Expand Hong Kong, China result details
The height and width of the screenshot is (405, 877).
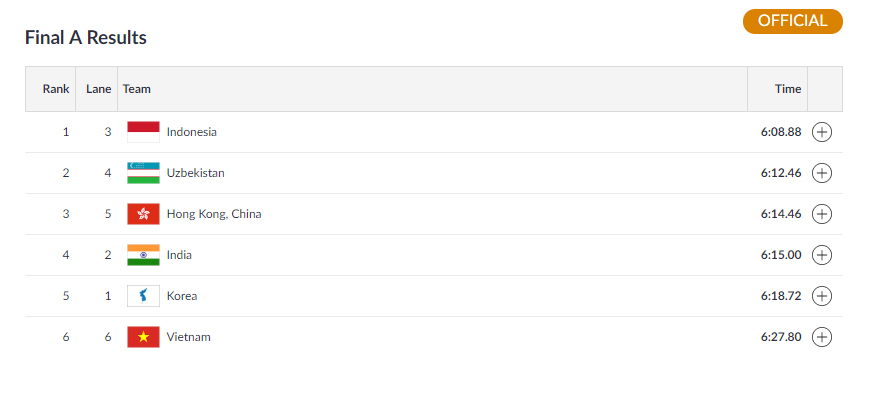(x=822, y=214)
